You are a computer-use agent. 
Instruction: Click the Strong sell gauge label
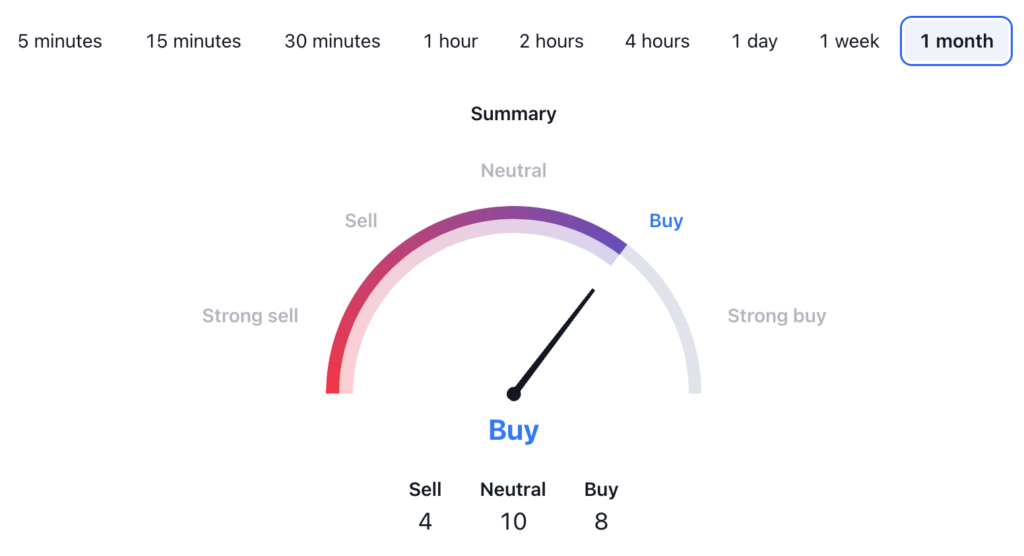pyautogui.click(x=250, y=316)
